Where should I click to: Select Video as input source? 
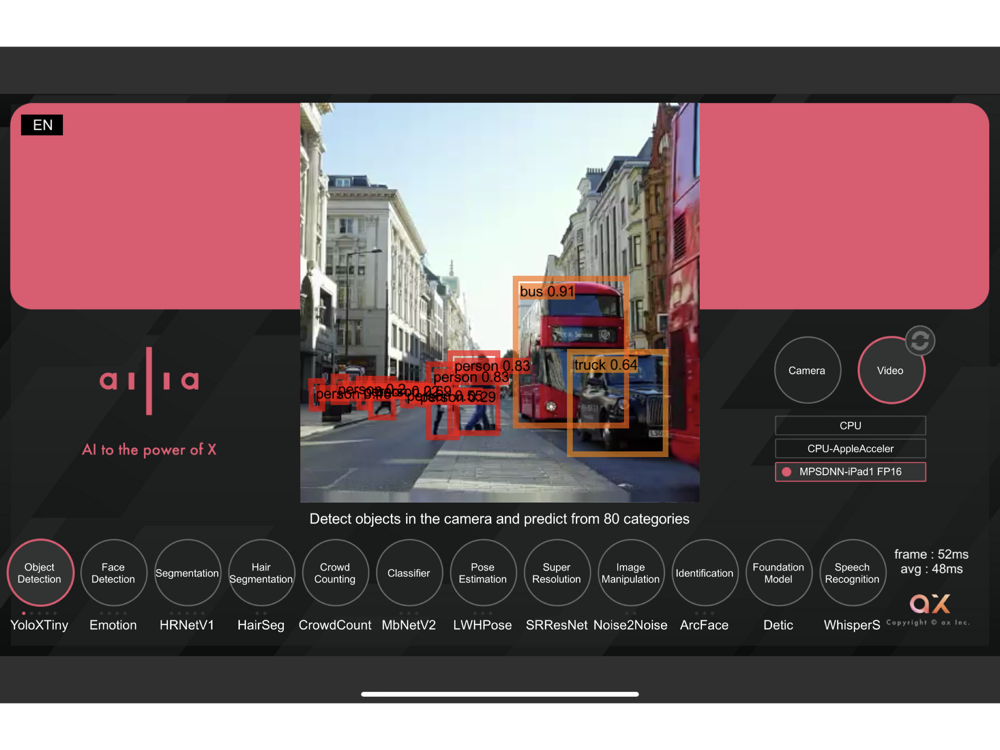[890, 370]
